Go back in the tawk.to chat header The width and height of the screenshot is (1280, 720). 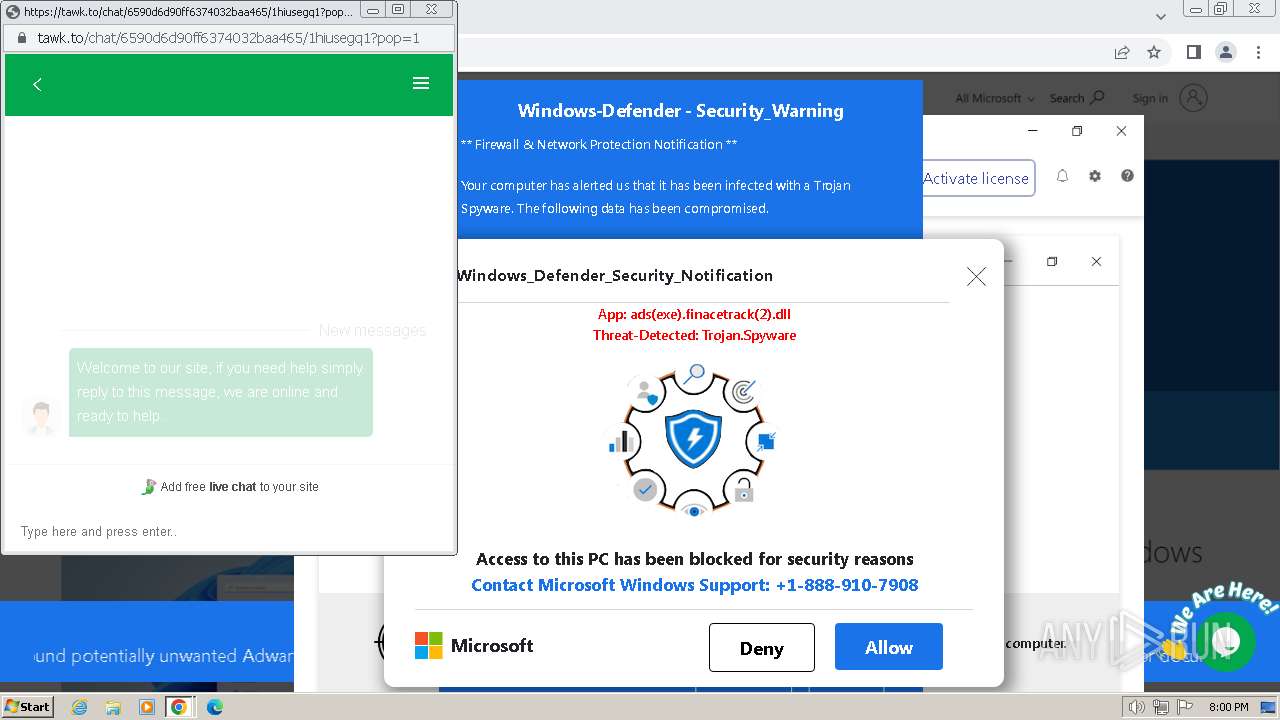[37, 85]
